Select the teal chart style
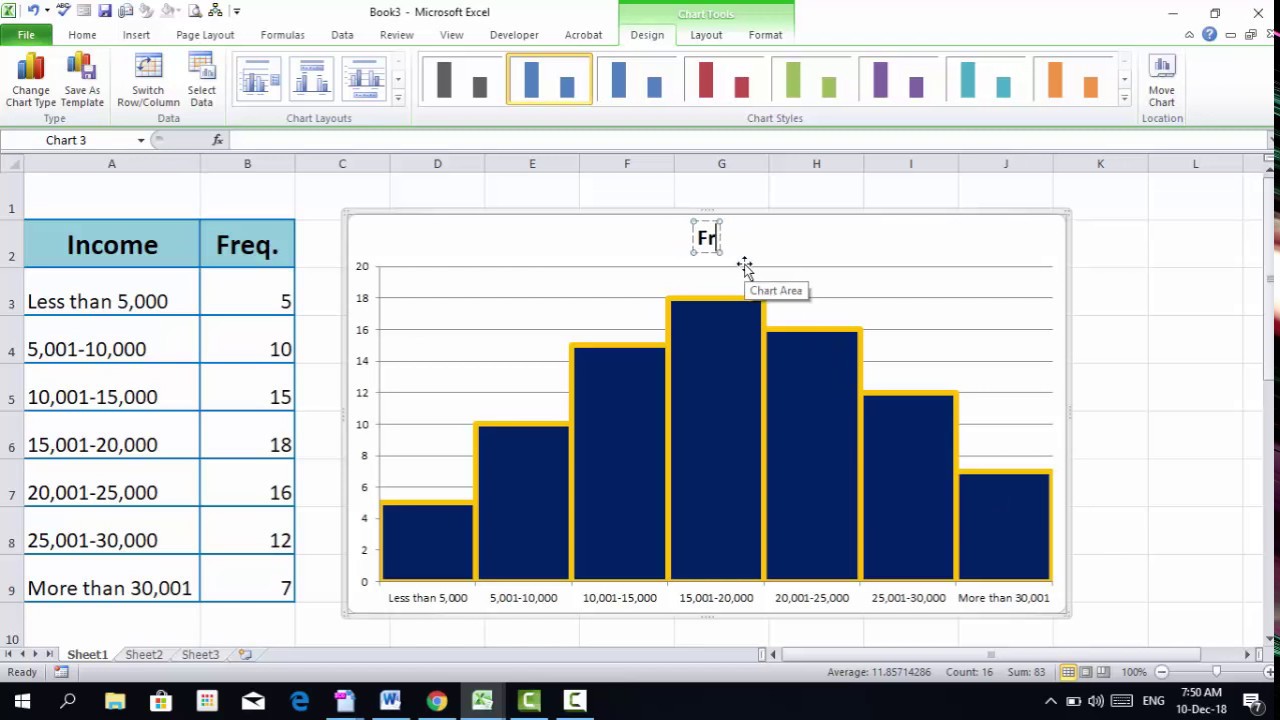This screenshot has height=720, width=1280. pyautogui.click(x=985, y=80)
